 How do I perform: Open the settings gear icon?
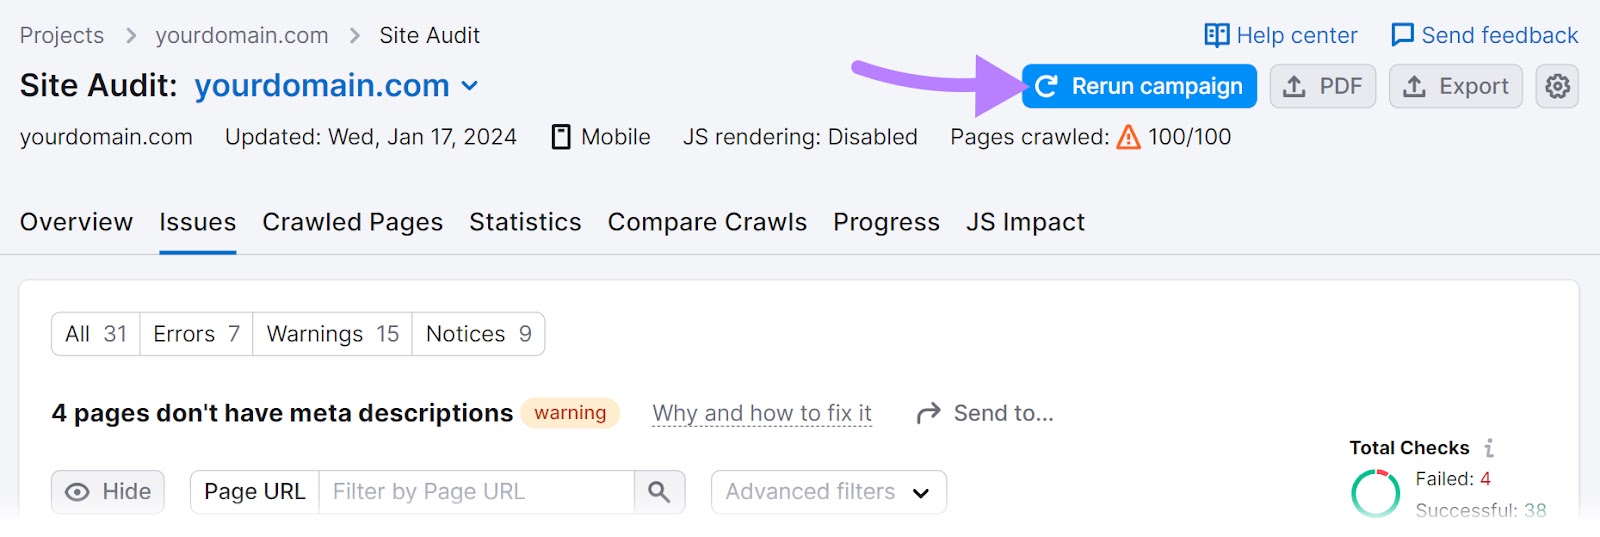click(1557, 86)
